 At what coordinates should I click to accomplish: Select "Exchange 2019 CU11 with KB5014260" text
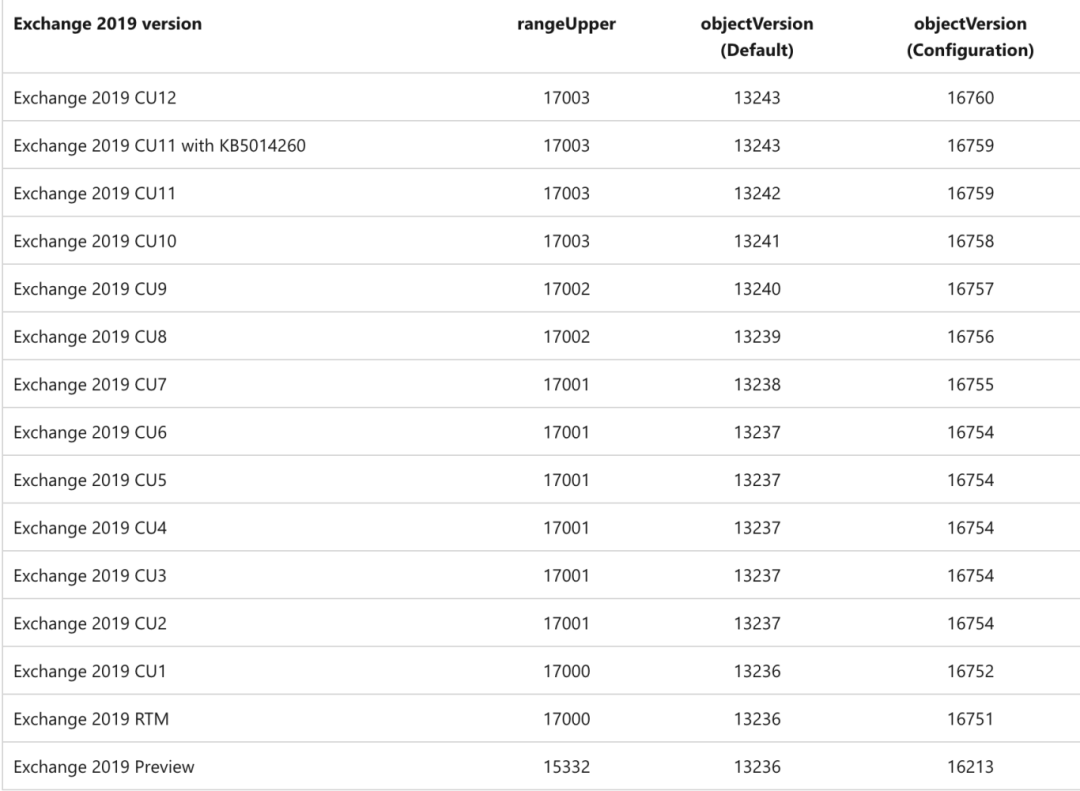[x=159, y=146]
